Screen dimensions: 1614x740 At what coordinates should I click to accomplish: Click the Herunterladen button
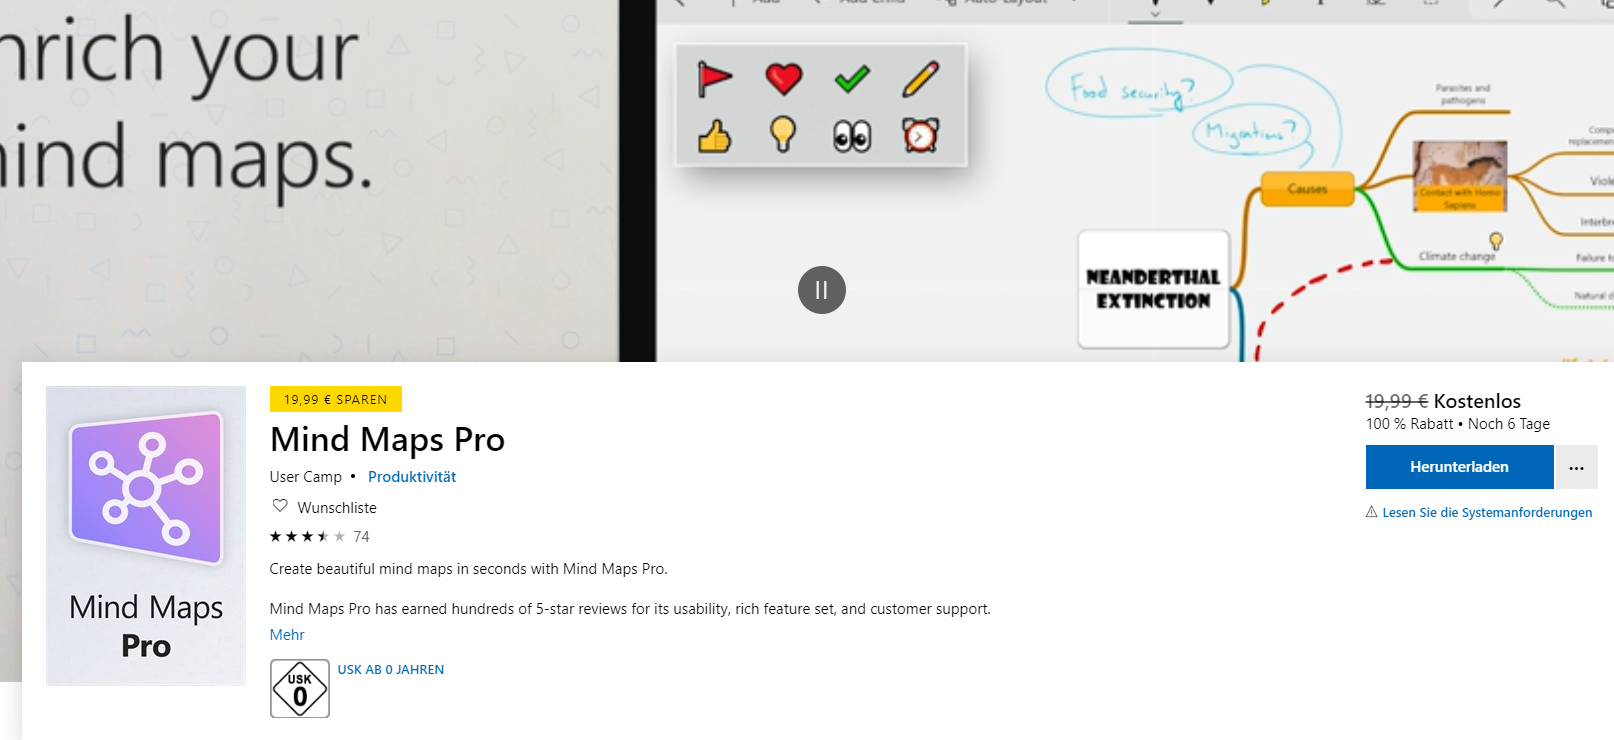(1459, 467)
